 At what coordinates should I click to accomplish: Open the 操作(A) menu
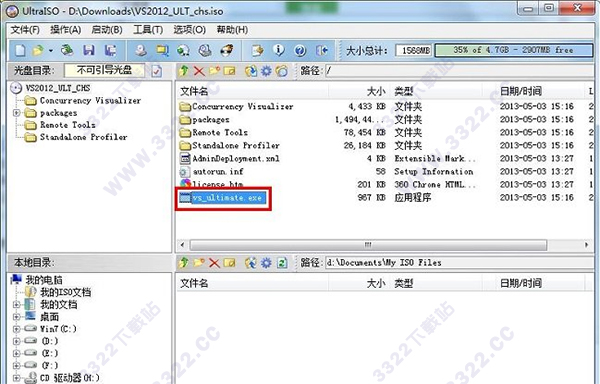65,30
